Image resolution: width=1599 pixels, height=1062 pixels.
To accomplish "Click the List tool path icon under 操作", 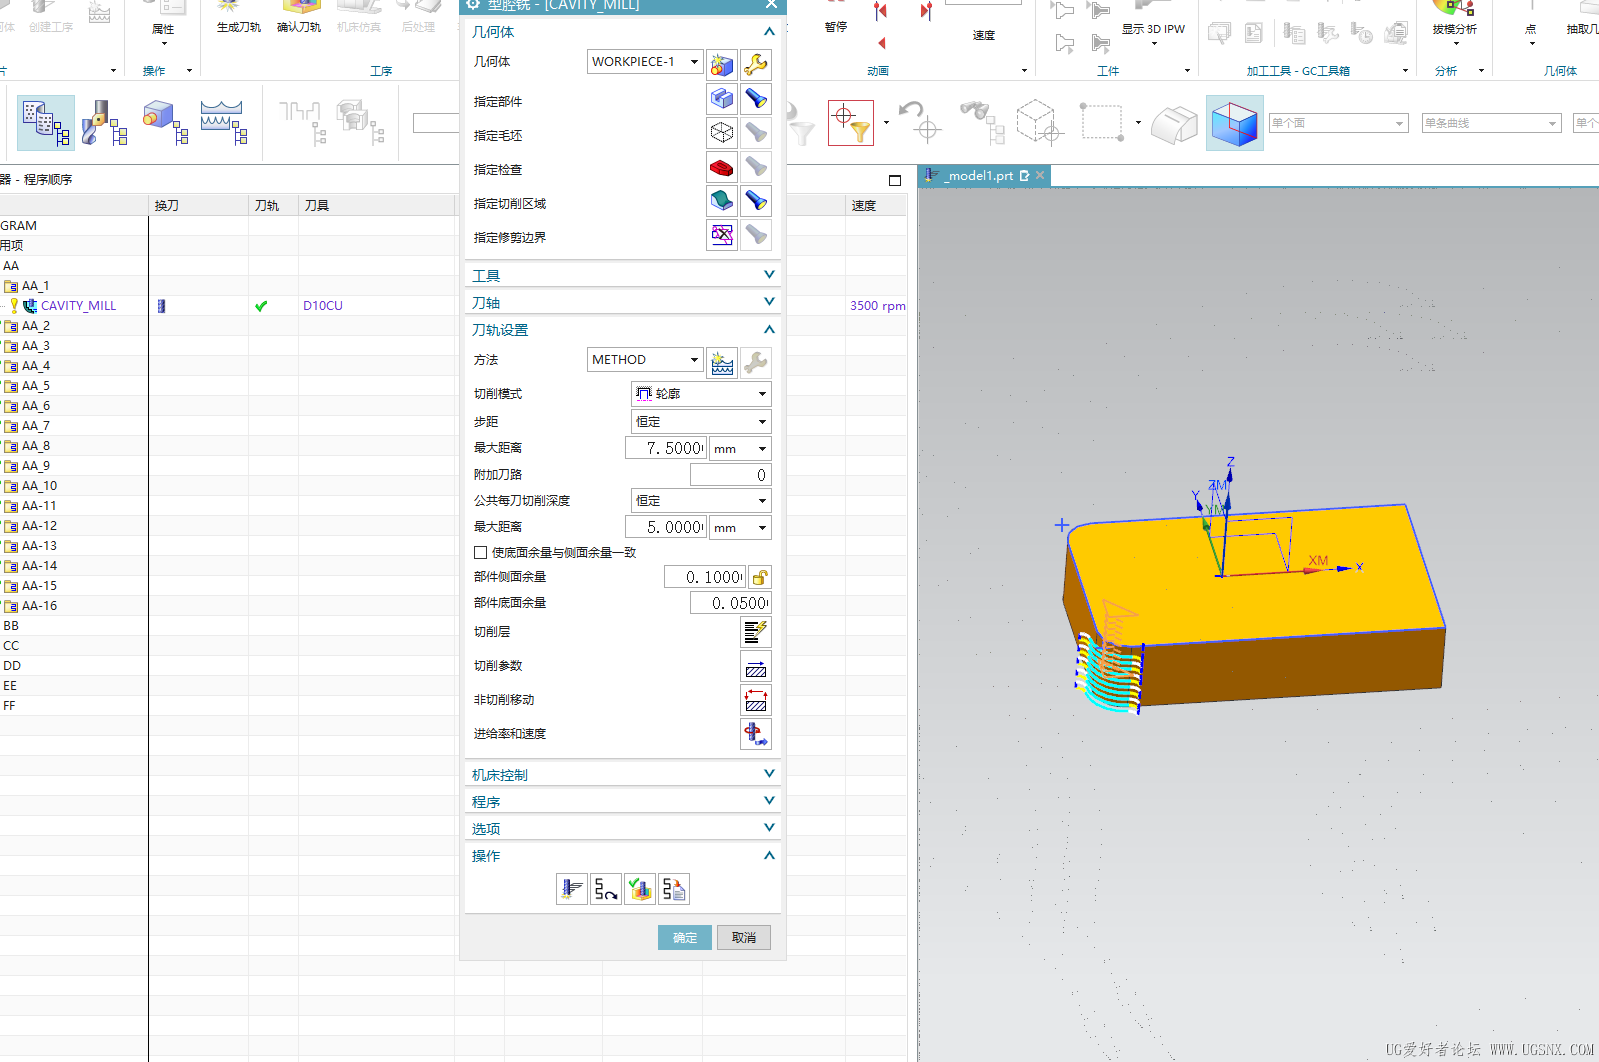I will (x=674, y=889).
